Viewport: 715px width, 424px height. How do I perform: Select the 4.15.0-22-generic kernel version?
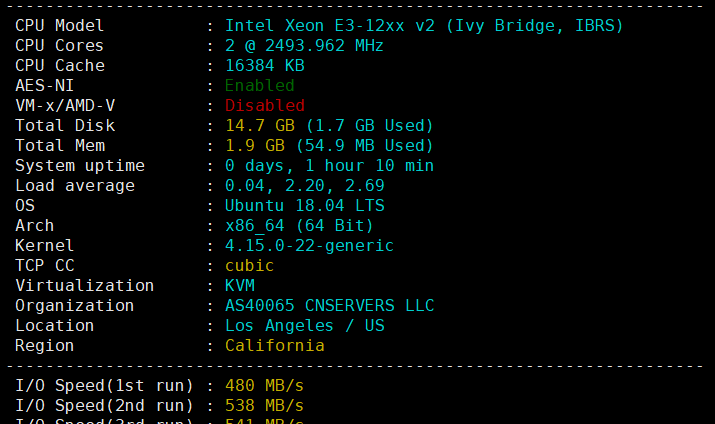tap(309, 246)
